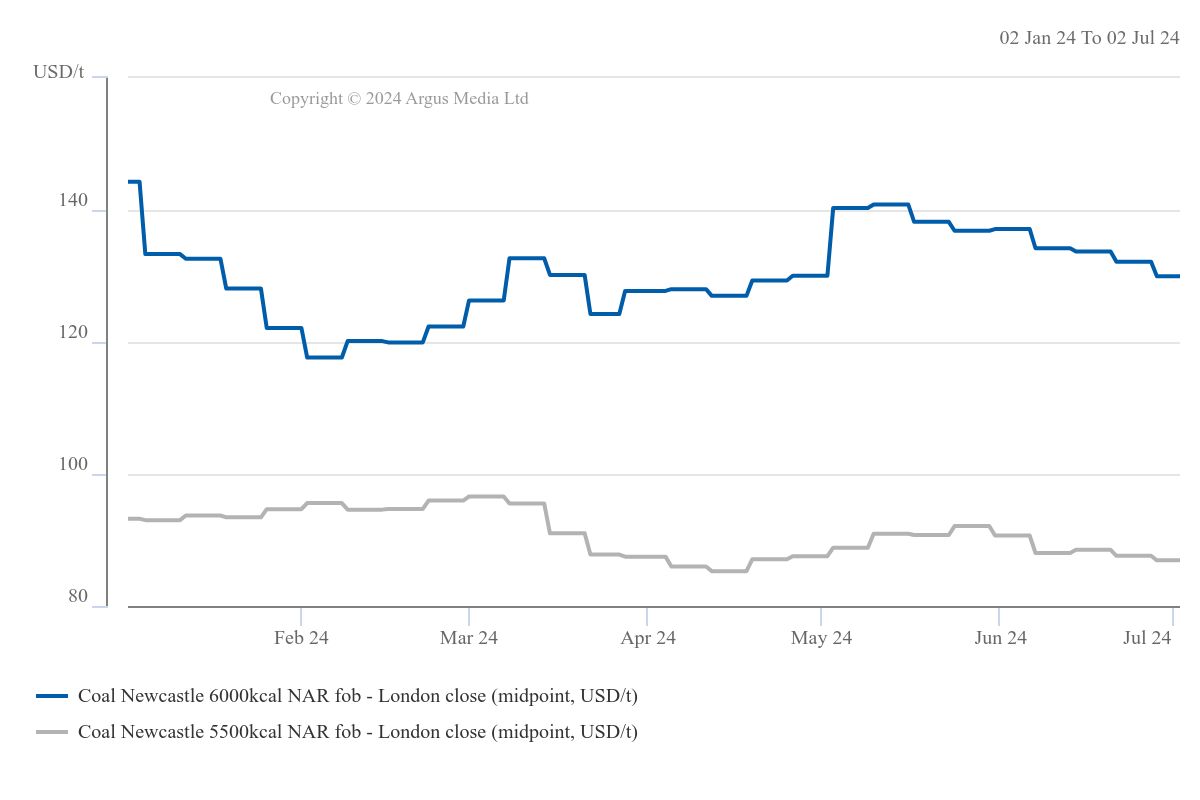Click the Argus Media copyright text

pos(399,98)
